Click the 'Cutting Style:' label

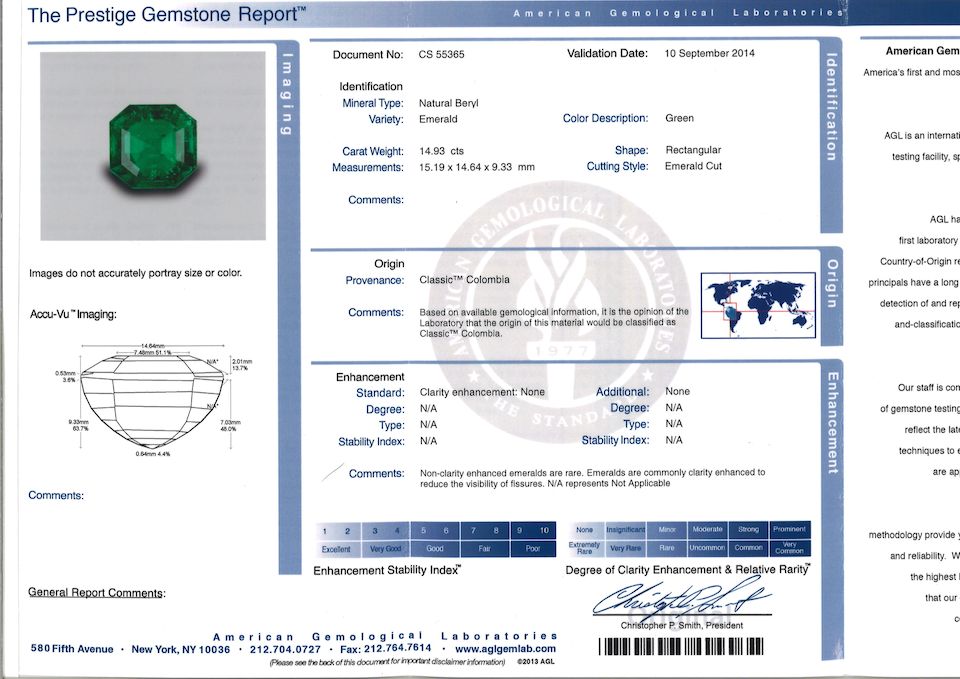point(617,166)
